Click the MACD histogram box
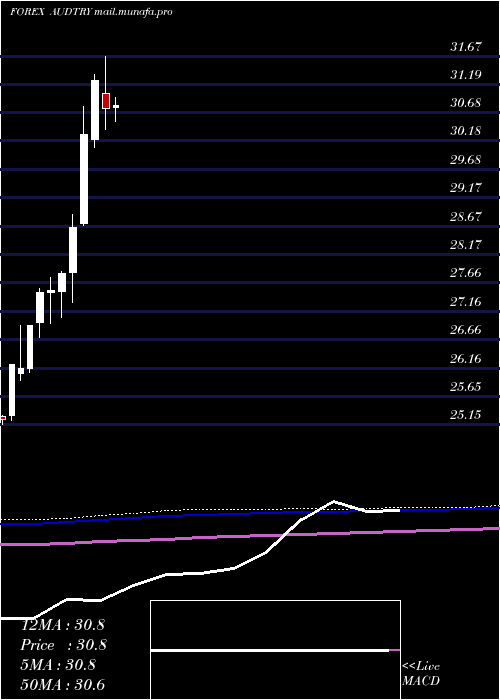Viewport: 500px width, 700px height. click(275, 650)
